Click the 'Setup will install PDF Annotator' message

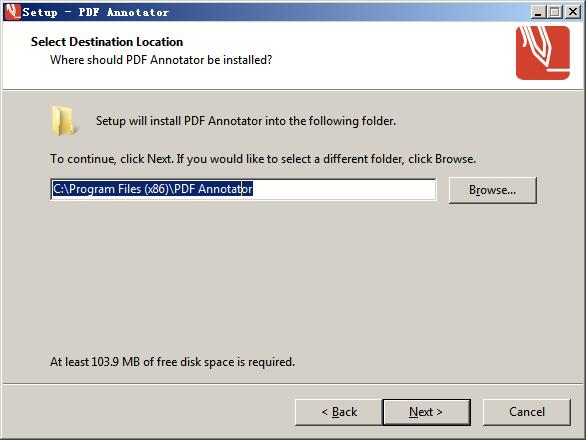[x=246, y=121]
